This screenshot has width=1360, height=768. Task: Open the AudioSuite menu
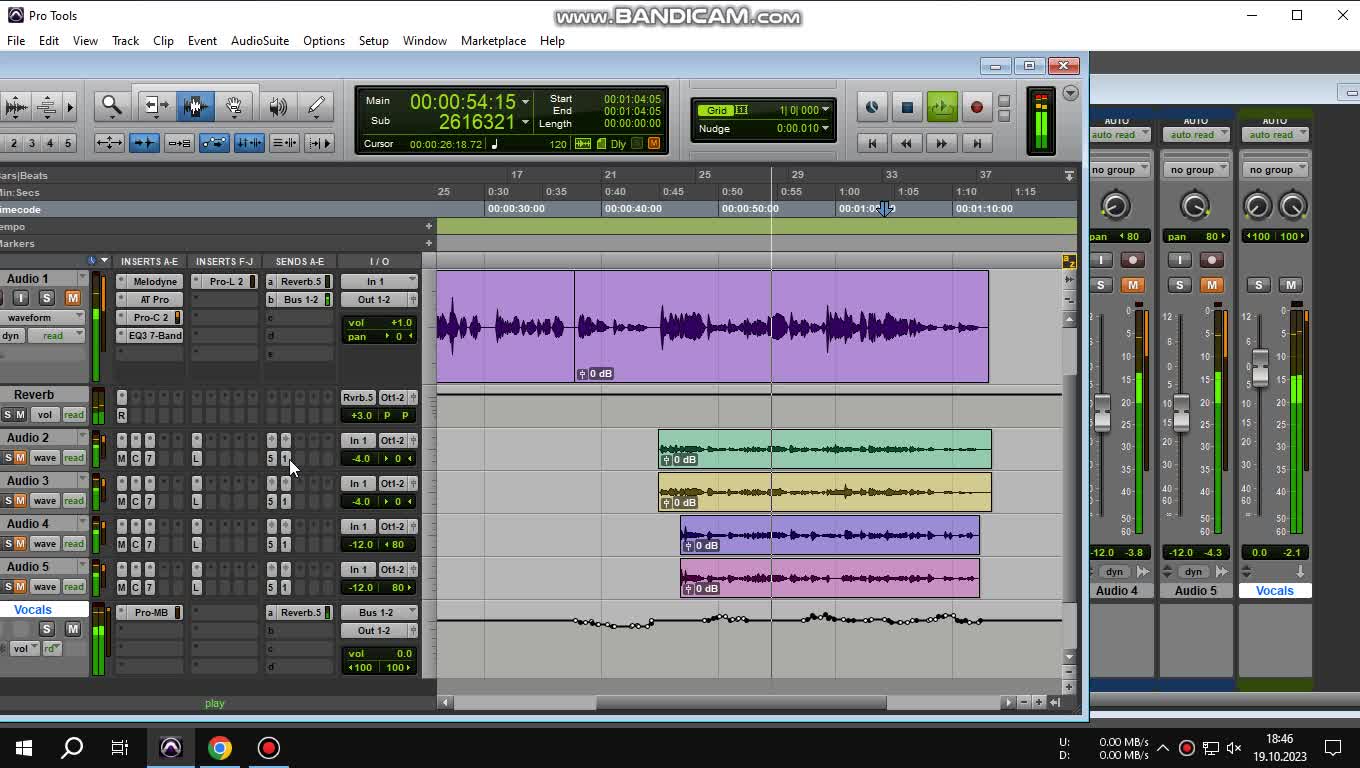pos(260,41)
